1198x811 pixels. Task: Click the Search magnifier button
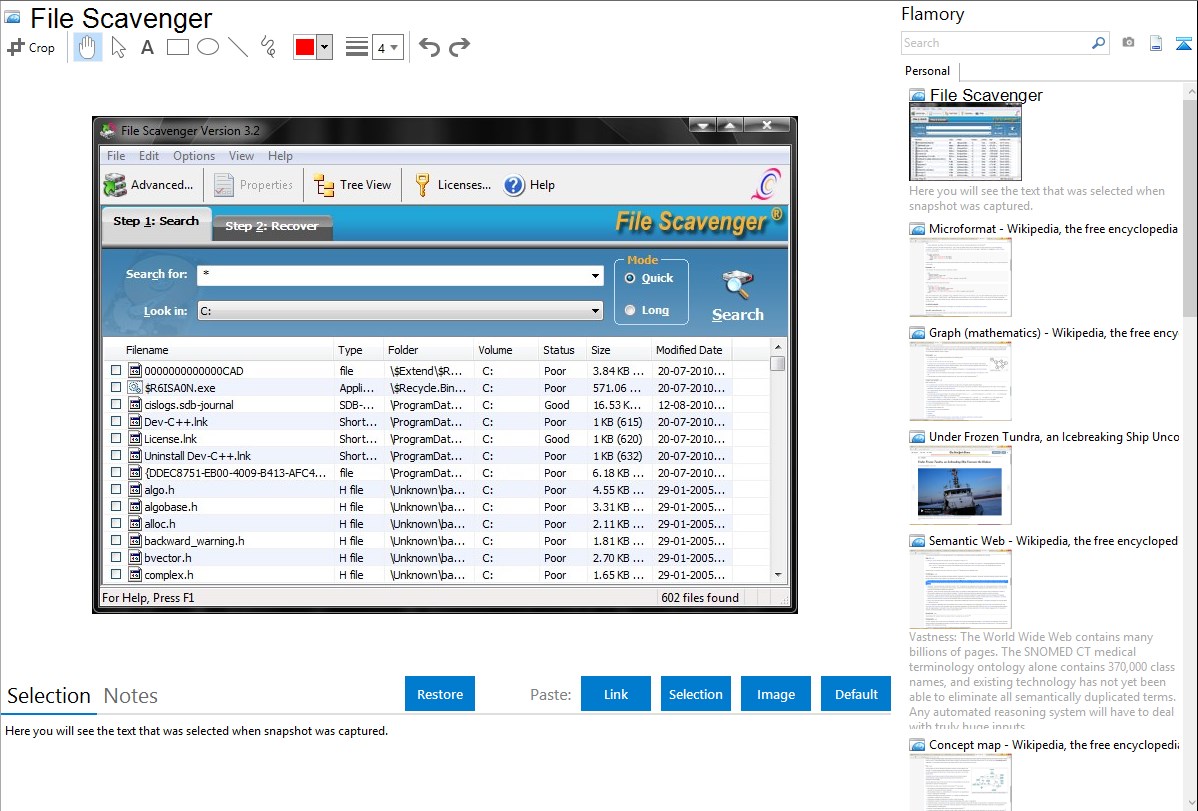click(737, 297)
